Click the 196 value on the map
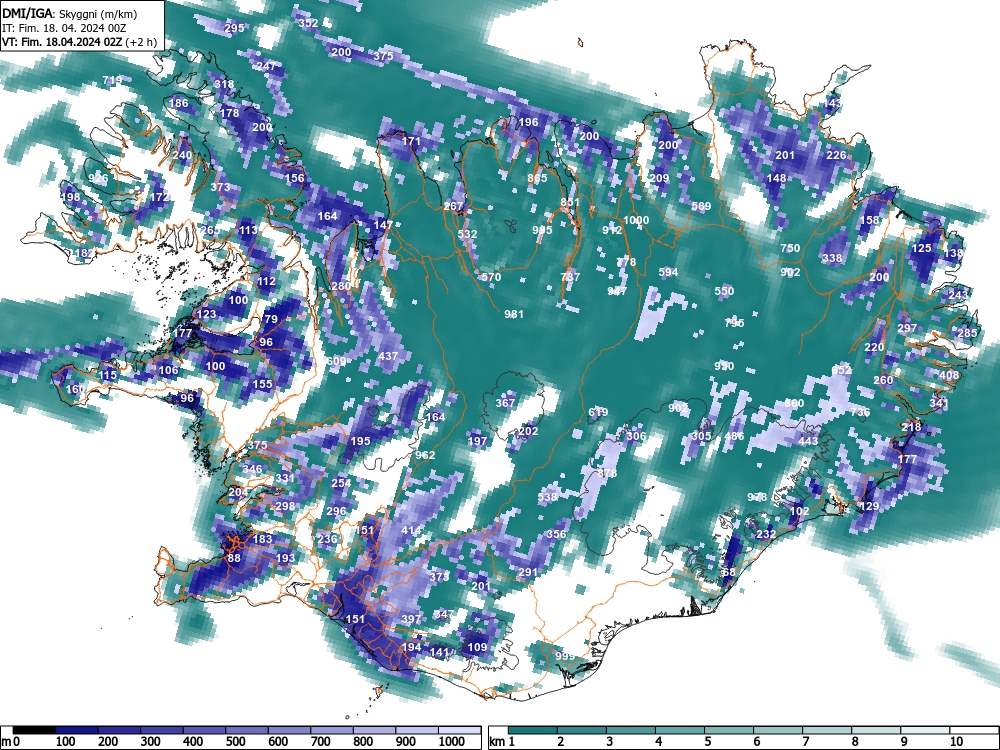 coord(528,122)
